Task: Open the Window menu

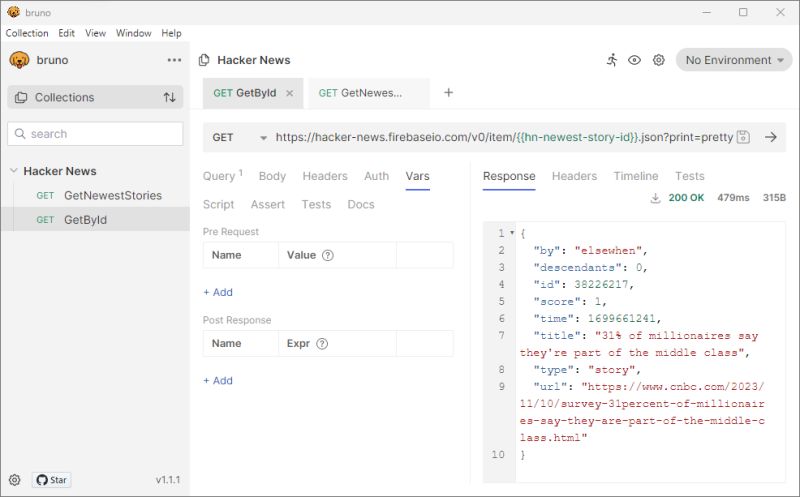Action: pos(134,33)
